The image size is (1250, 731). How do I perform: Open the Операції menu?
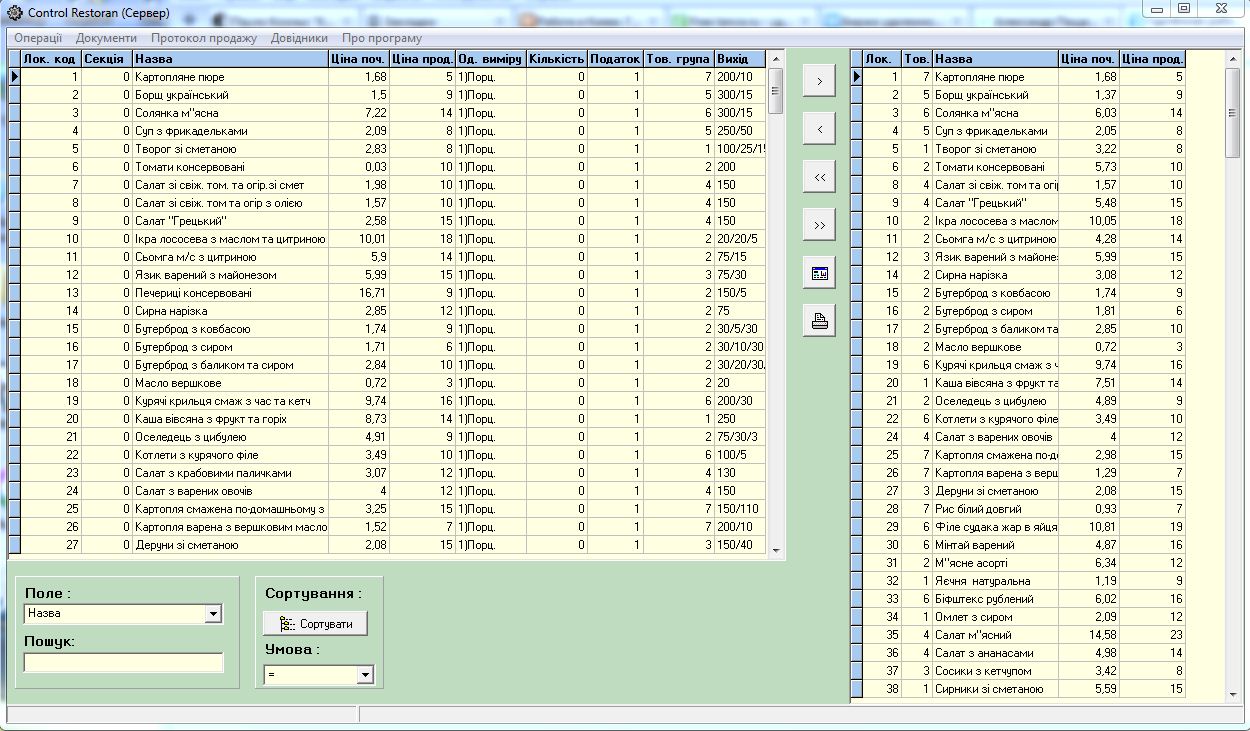(38, 38)
